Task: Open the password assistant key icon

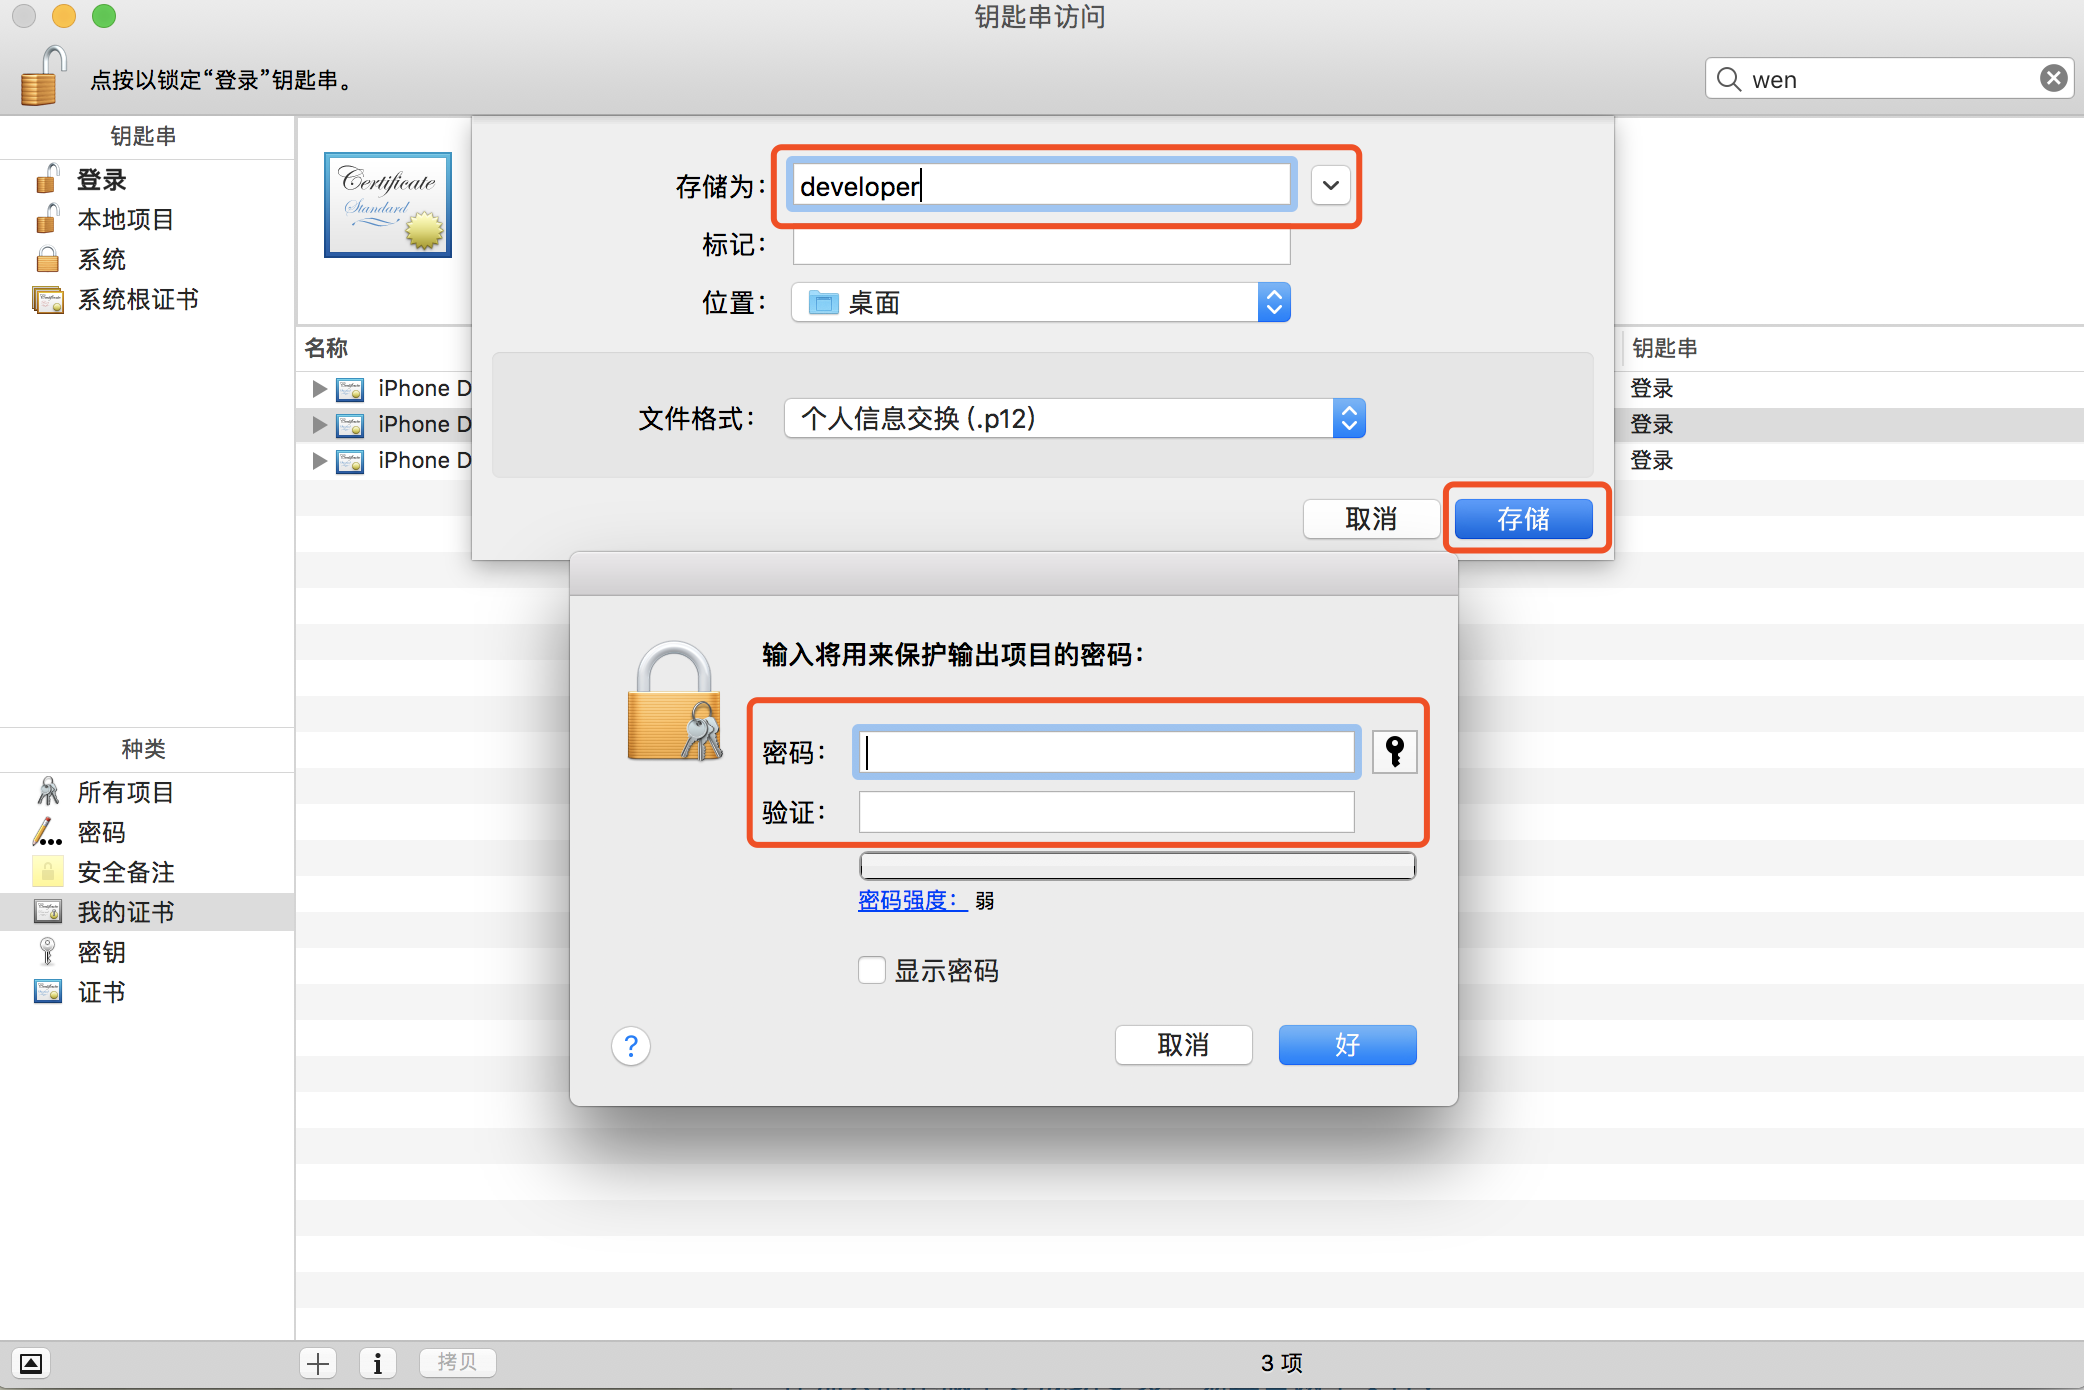Action: point(1394,751)
